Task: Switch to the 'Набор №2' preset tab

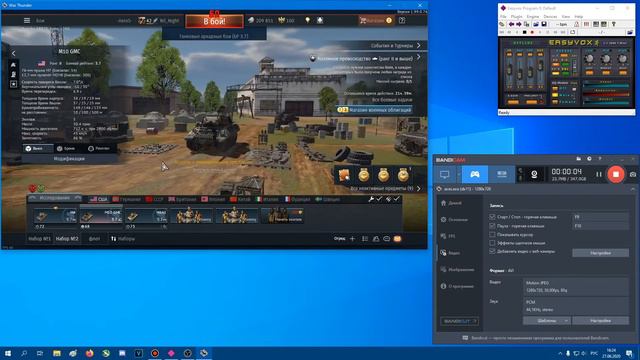Action: point(67,239)
